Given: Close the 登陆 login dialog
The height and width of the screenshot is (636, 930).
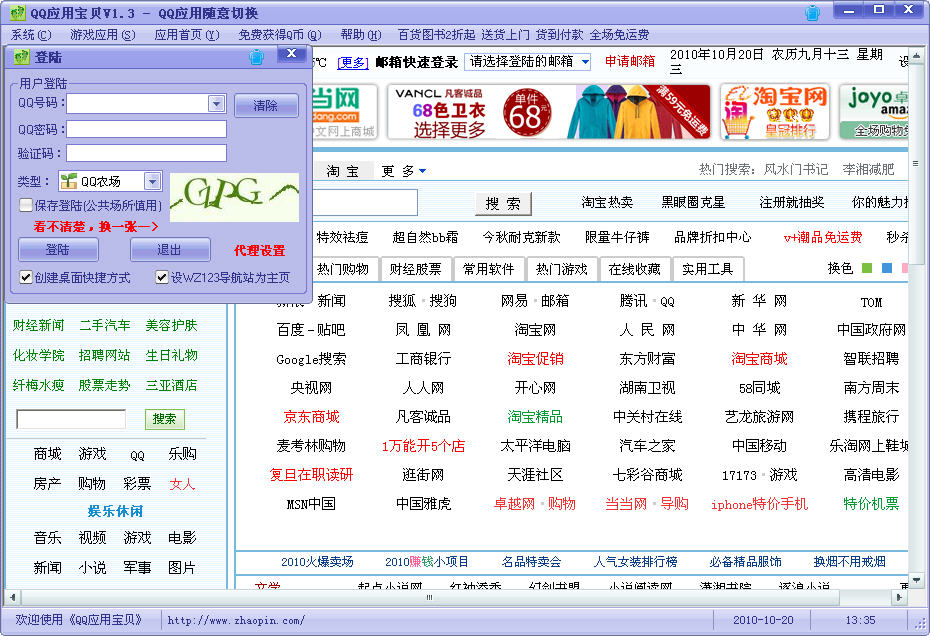Looking at the screenshot, I should coord(291,54).
